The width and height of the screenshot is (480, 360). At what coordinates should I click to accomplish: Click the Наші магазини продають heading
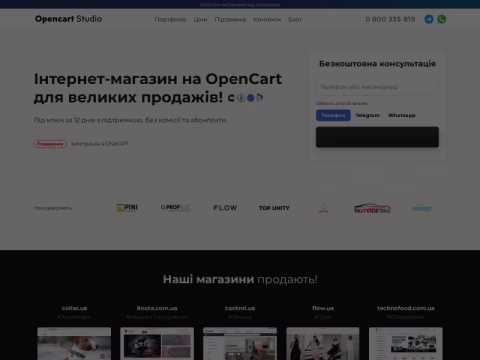tap(240, 279)
